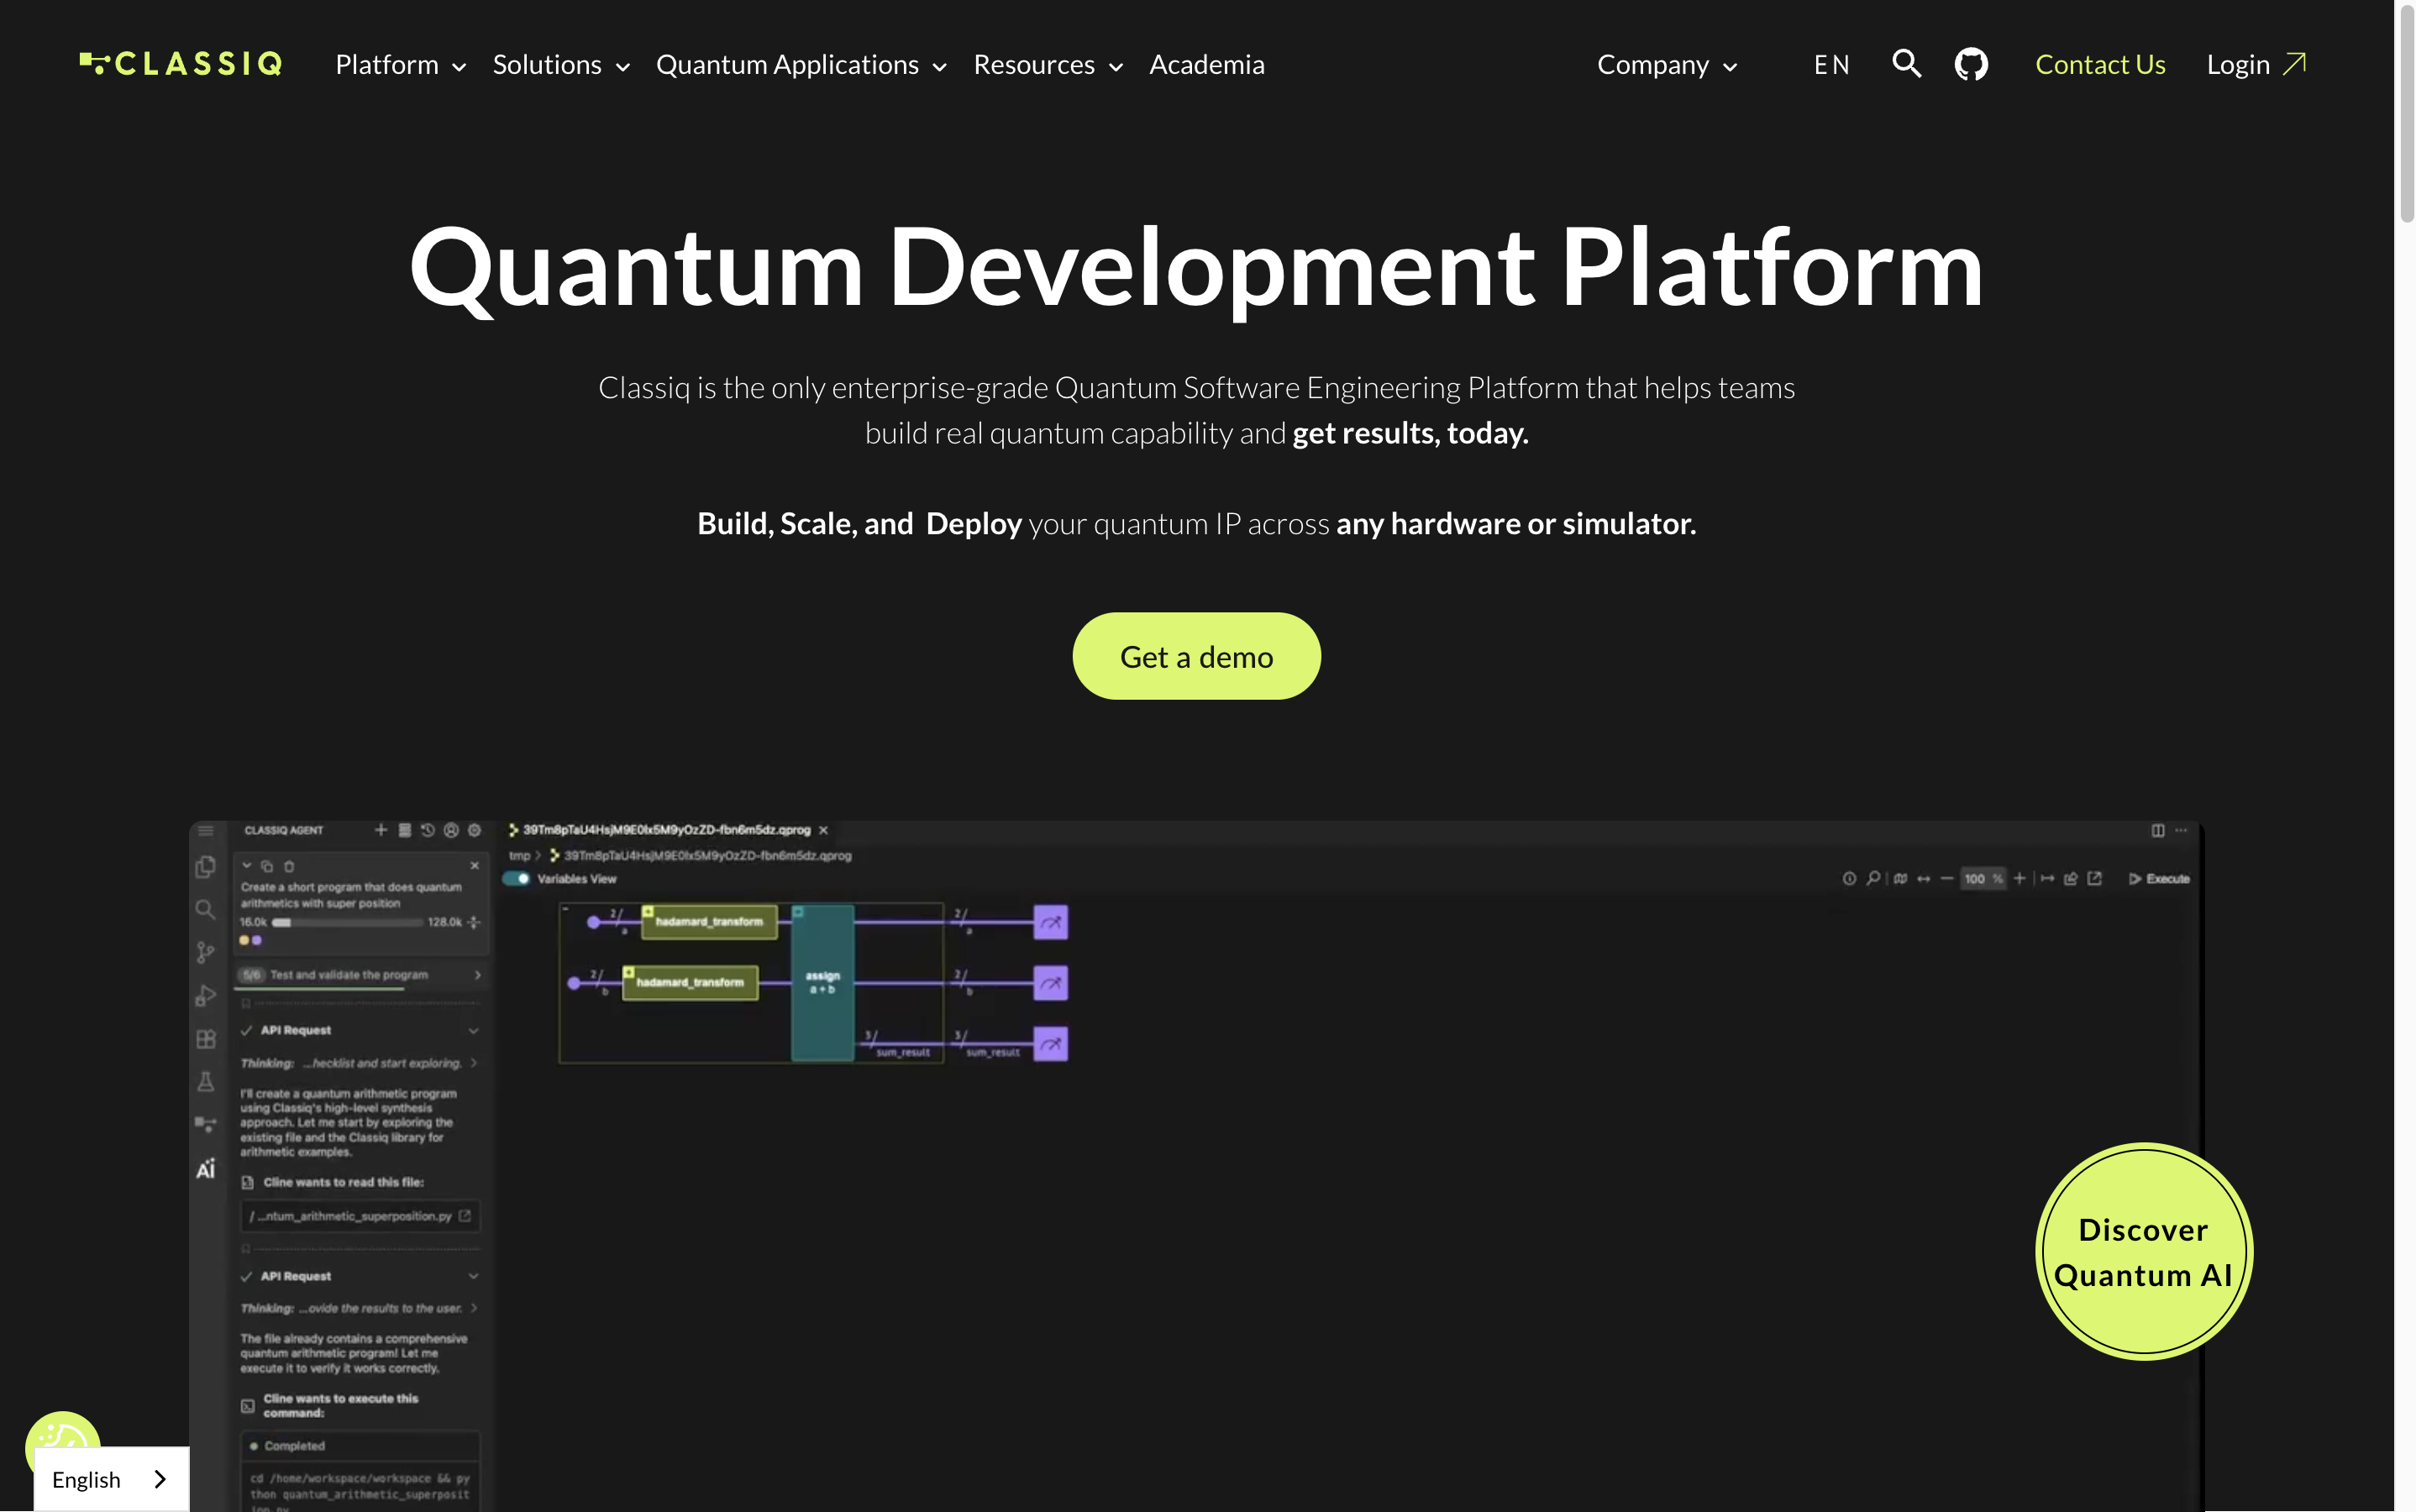Click the split editor icon
Screen dimensions: 2416x1512
tap(2158, 831)
